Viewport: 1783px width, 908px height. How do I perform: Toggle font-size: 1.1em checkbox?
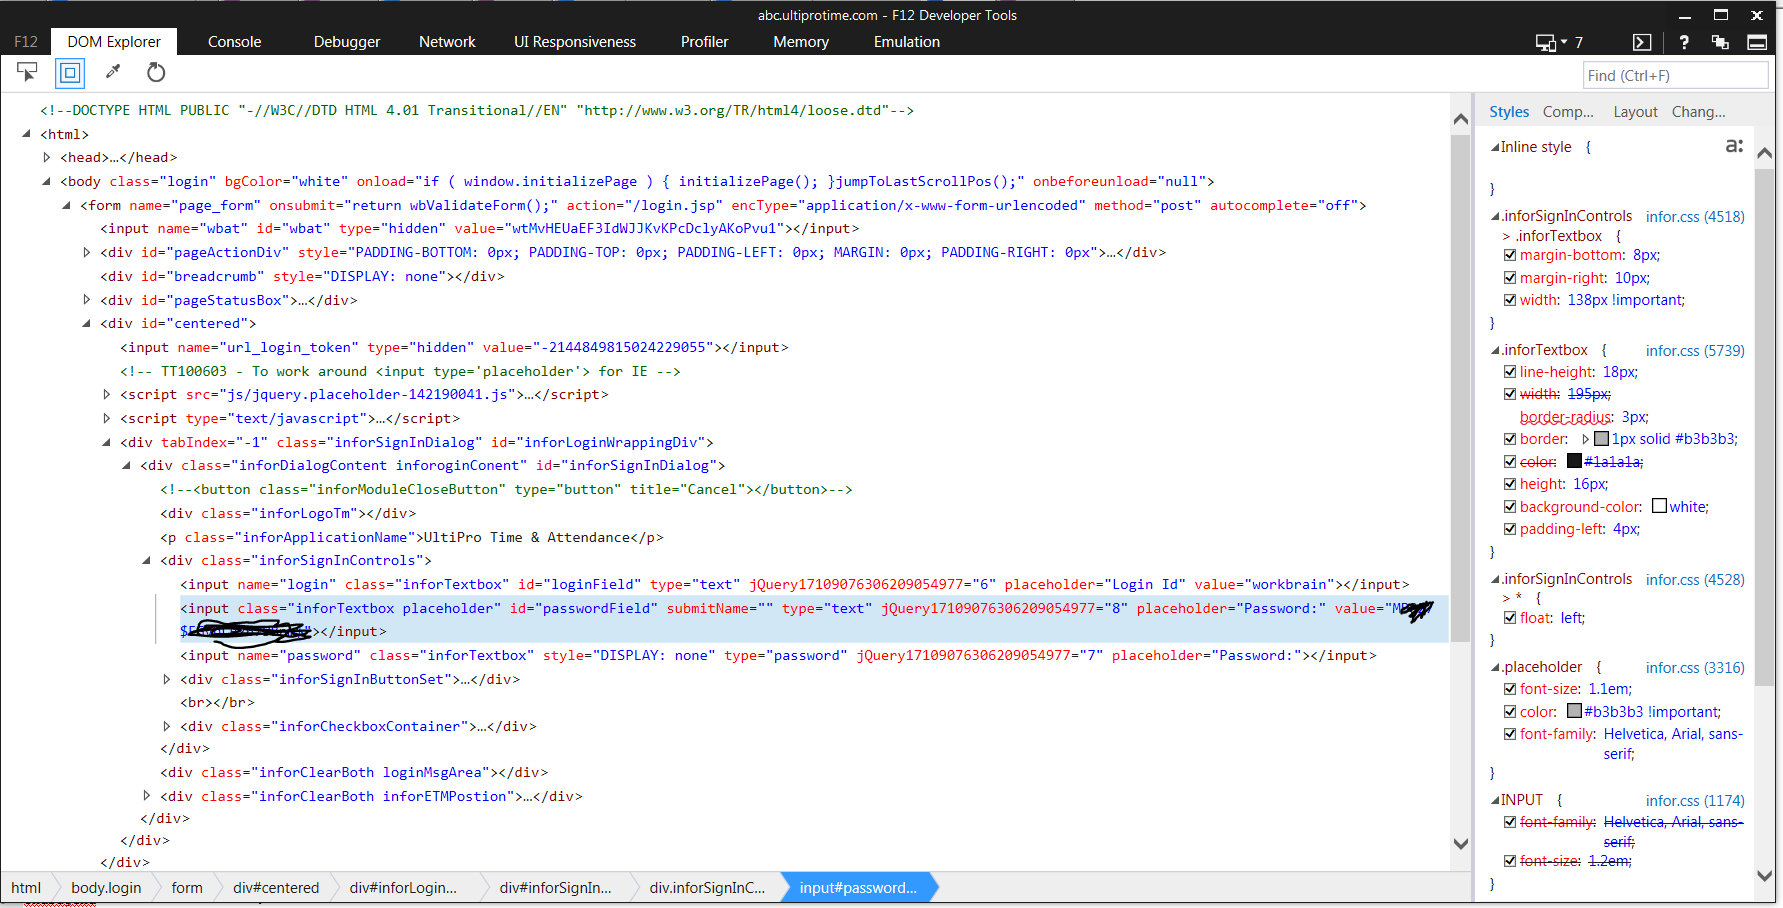1510,689
